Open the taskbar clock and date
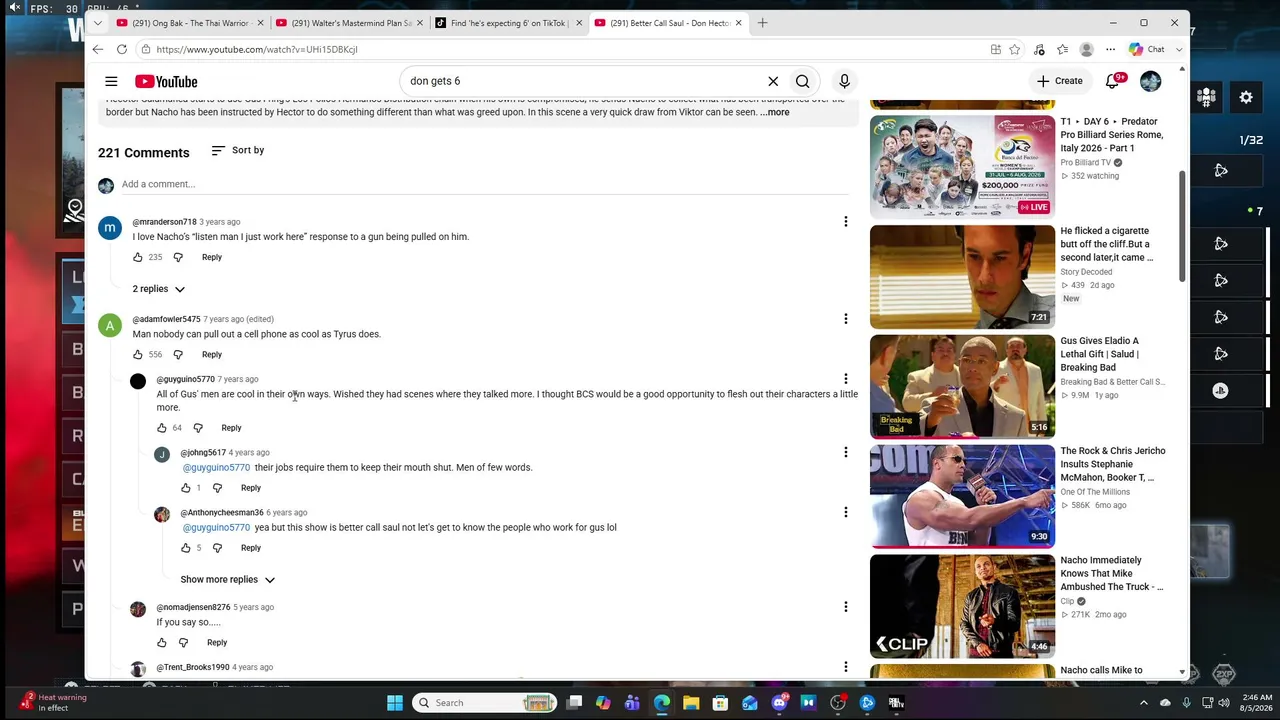 point(1257,703)
